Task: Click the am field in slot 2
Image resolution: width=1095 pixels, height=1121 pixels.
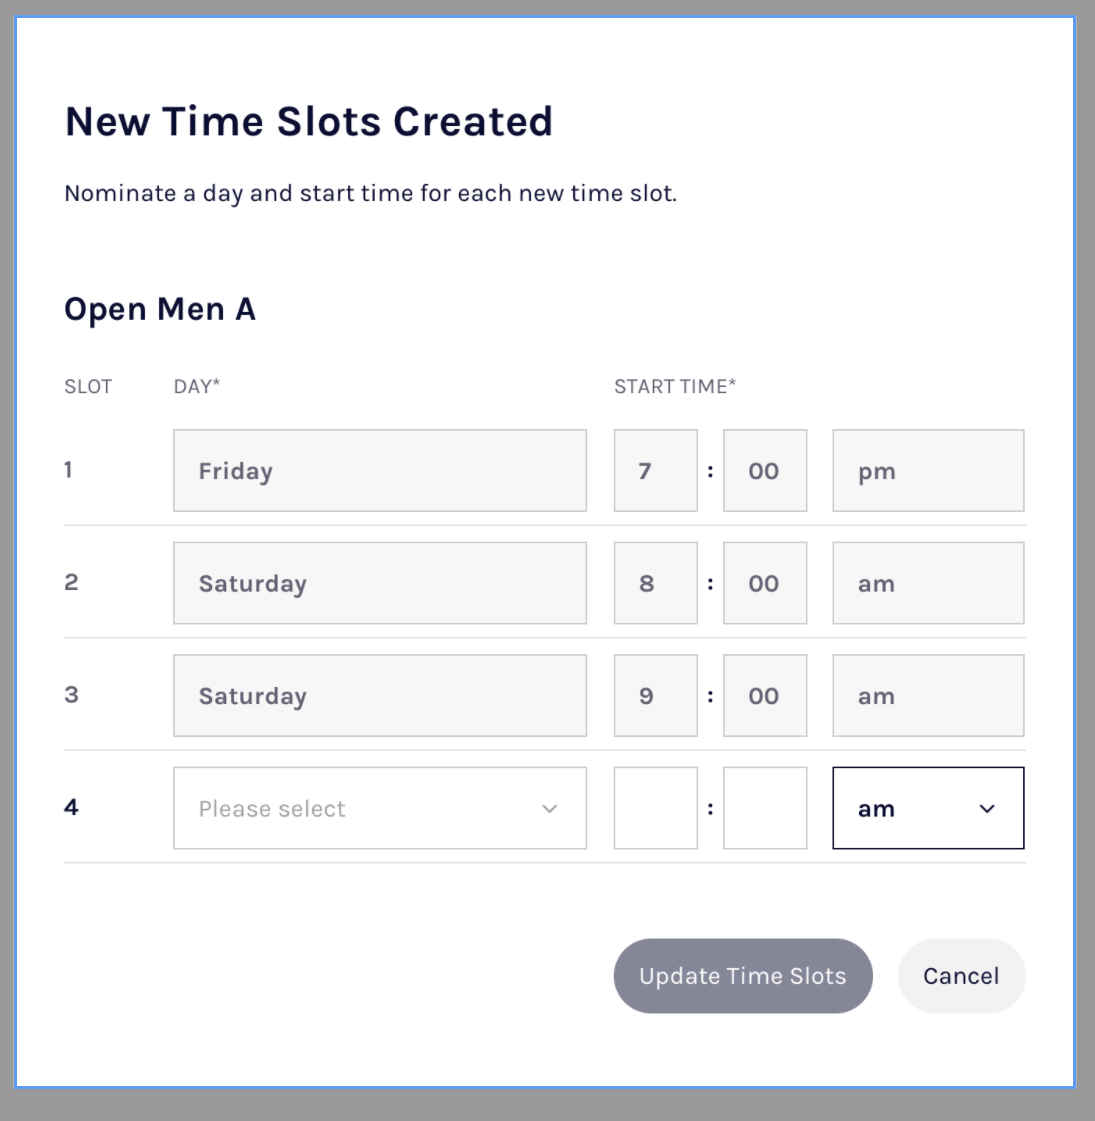Action: 927,583
